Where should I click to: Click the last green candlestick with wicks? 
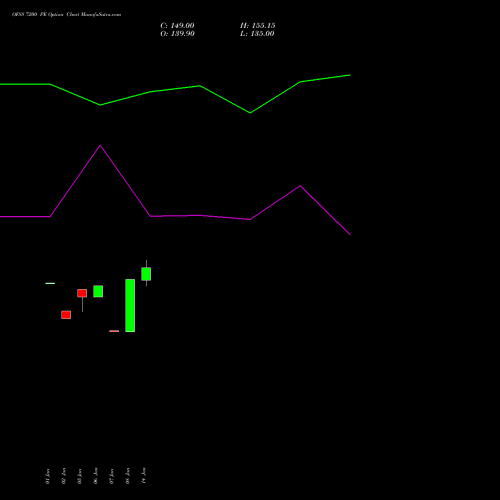[x=146, y=274]
